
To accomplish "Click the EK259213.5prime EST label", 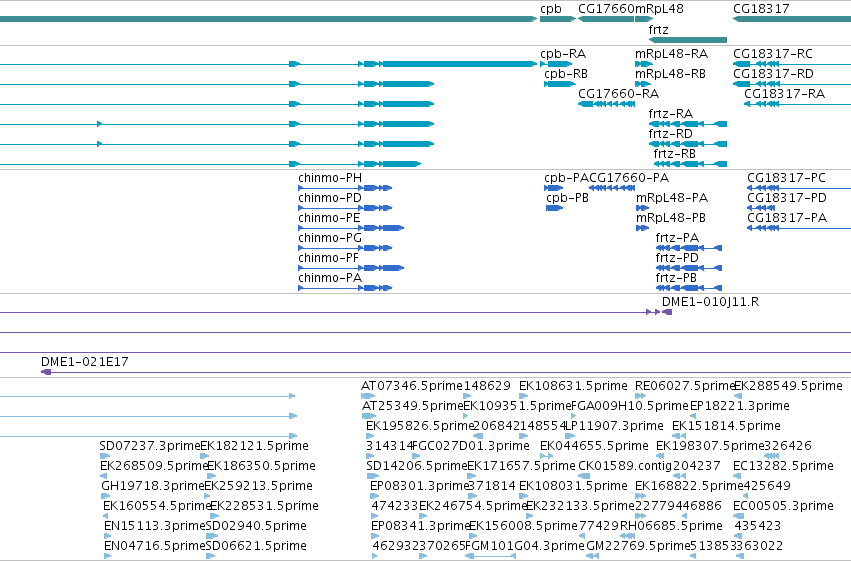I will (x=258, y=486).
